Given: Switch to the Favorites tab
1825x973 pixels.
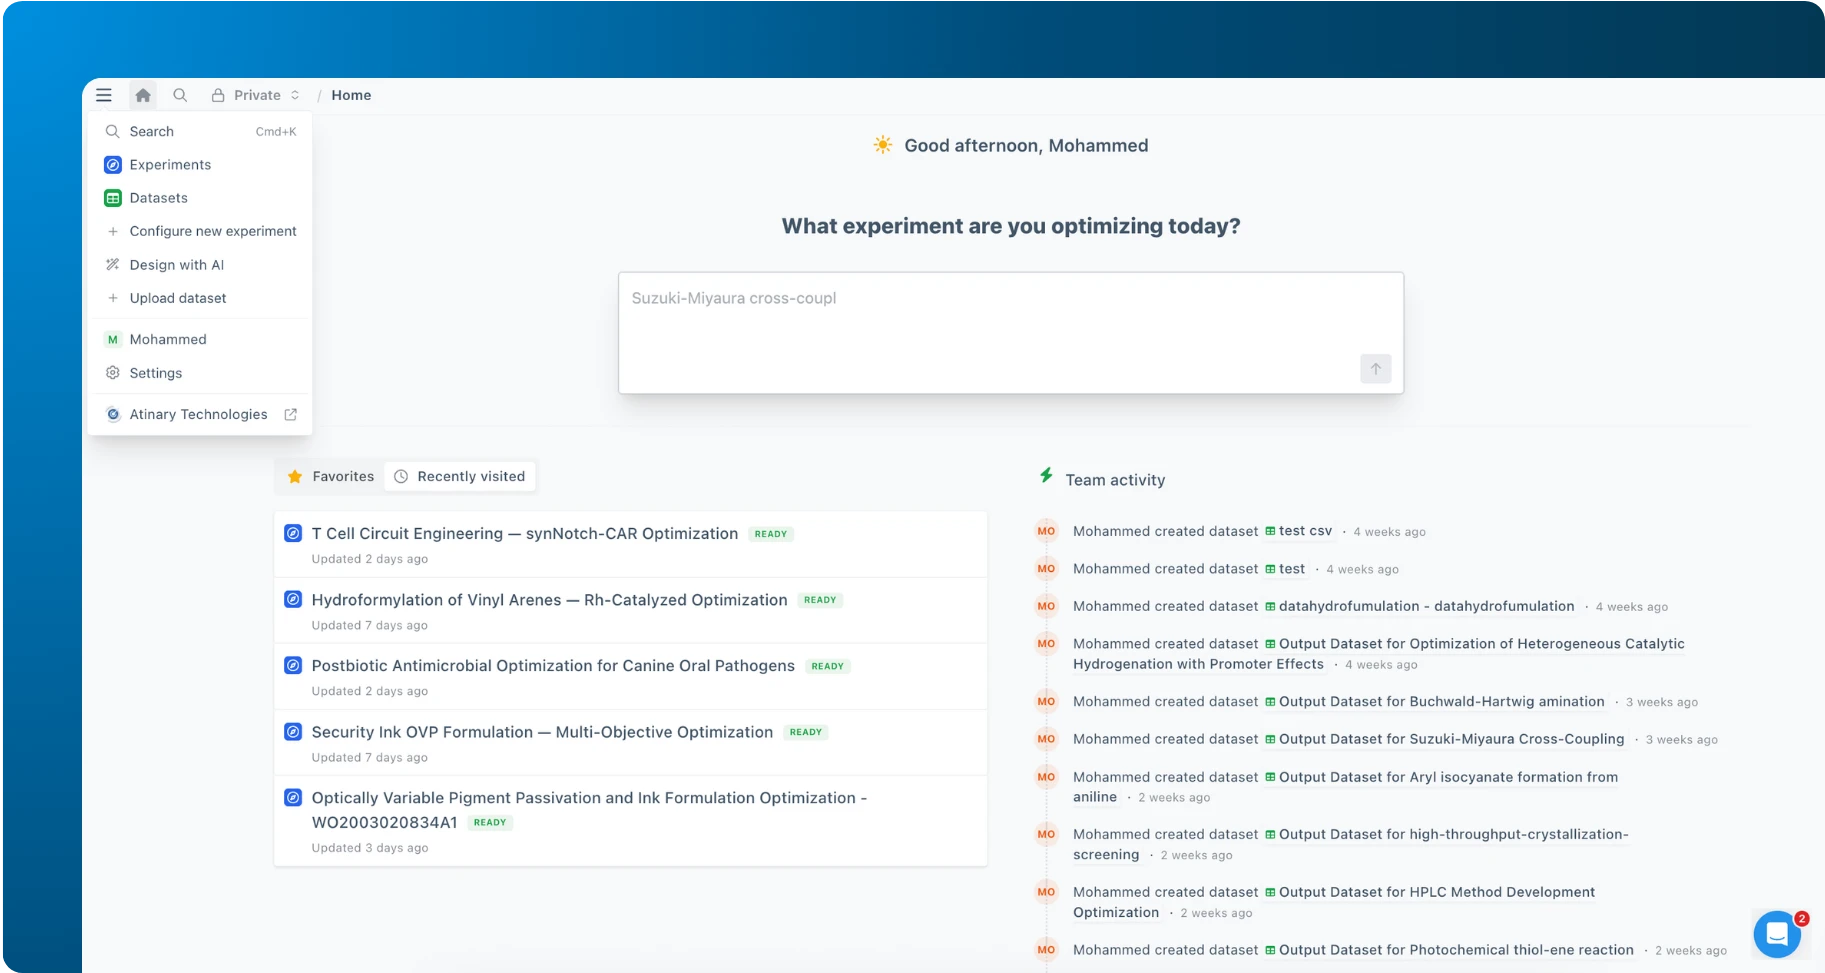Looking at the screenshot, I should (x=331, y=477).
